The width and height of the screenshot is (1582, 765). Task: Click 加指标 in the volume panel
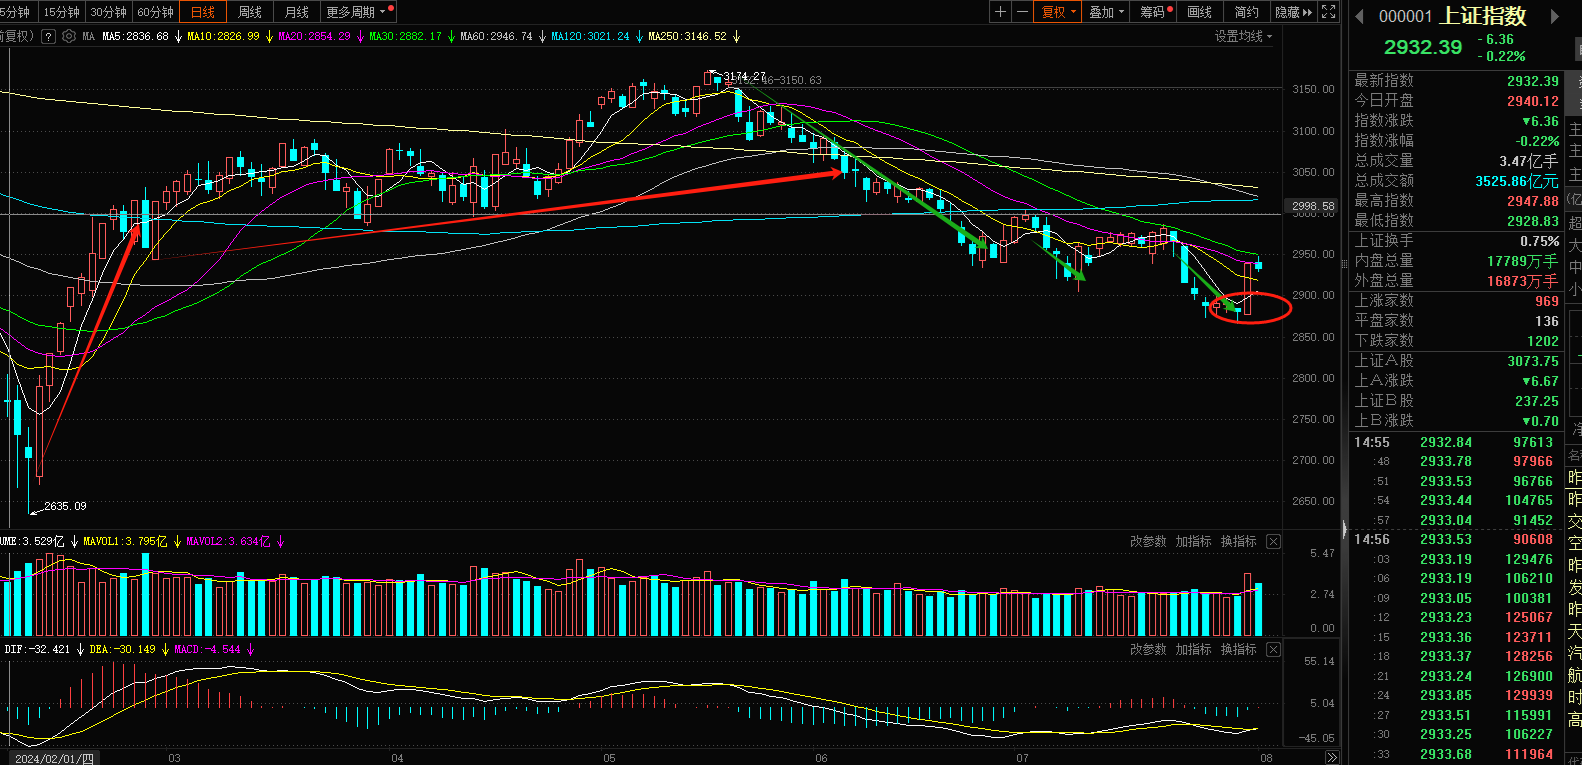coord(1193,541)
